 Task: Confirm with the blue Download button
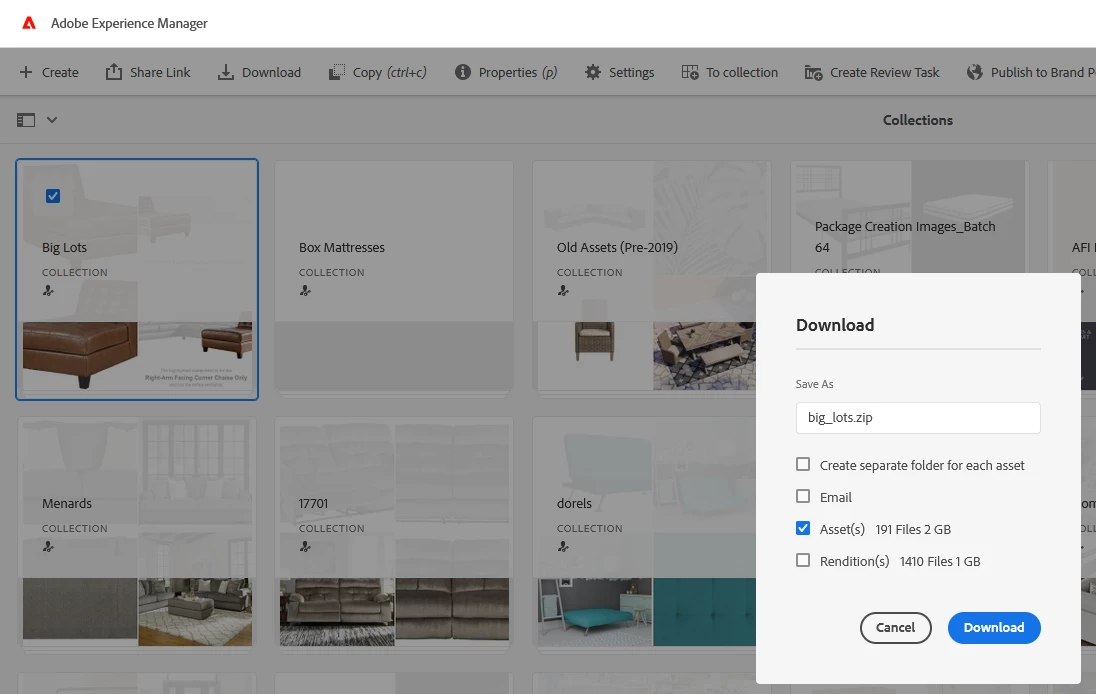click(994, 628)
